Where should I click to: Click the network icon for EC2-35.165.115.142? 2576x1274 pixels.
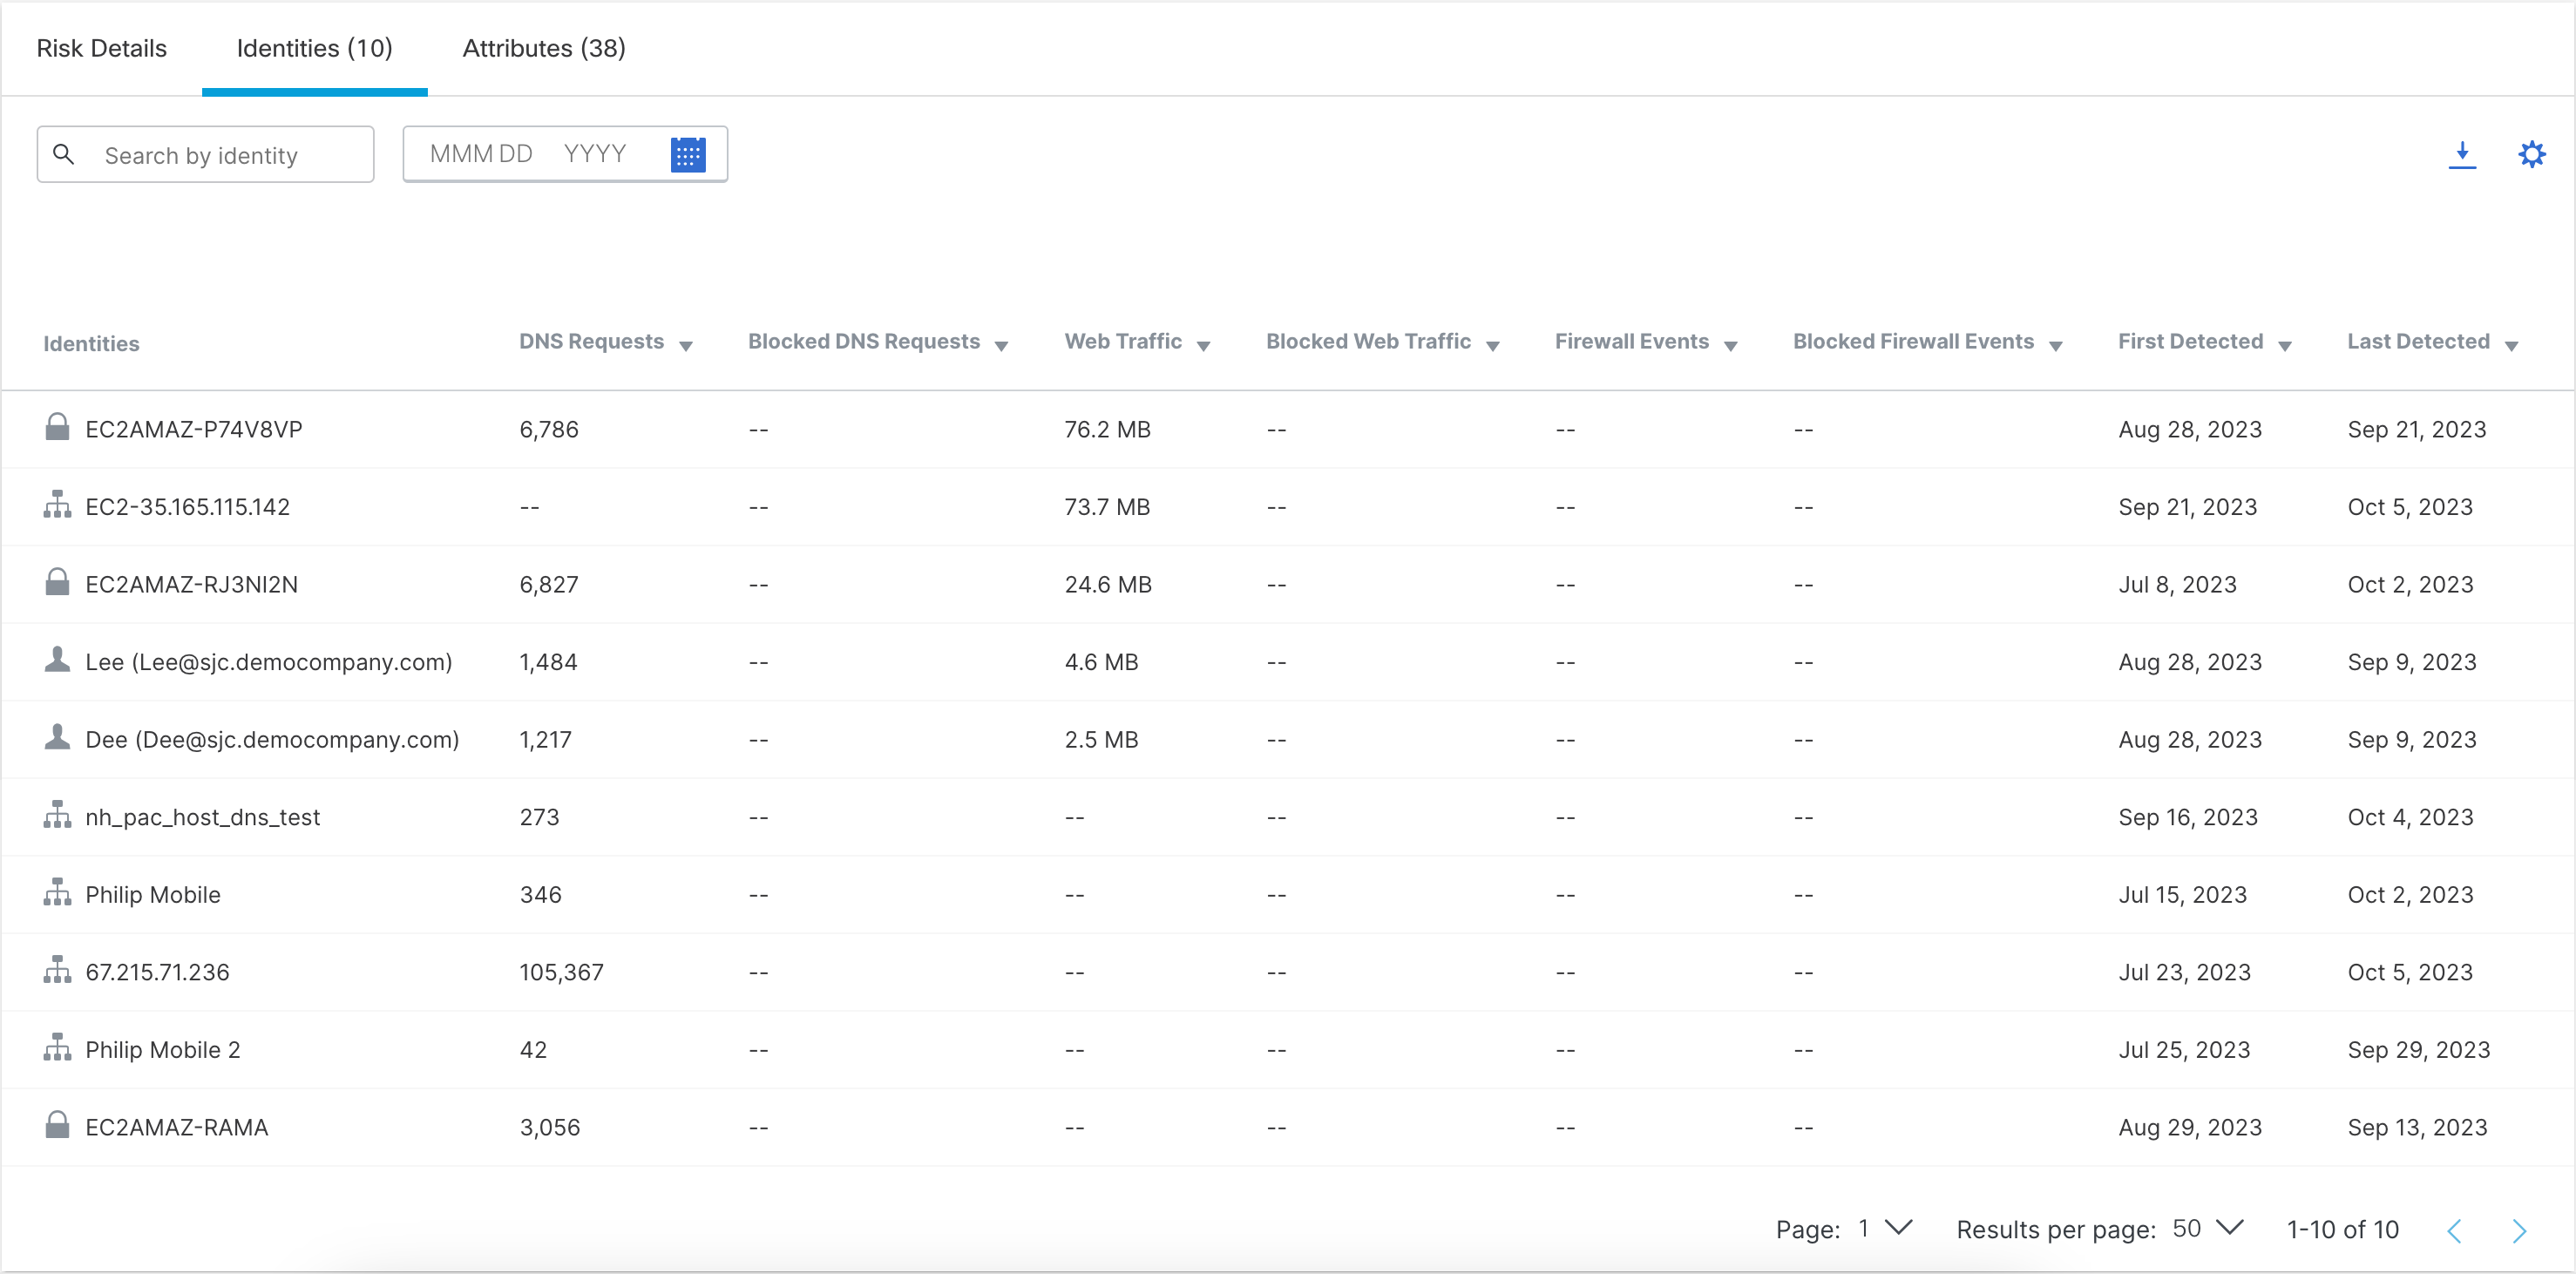58,505
